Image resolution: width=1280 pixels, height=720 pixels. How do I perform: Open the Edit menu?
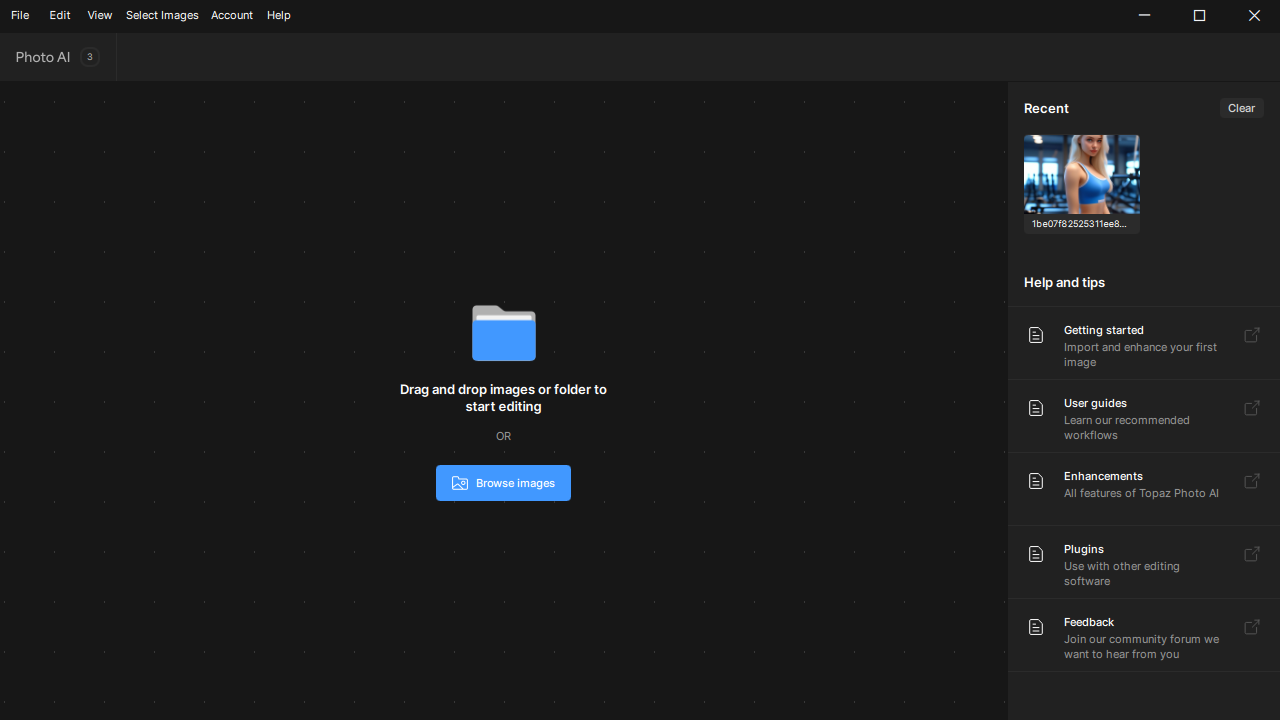click(60, 15)
